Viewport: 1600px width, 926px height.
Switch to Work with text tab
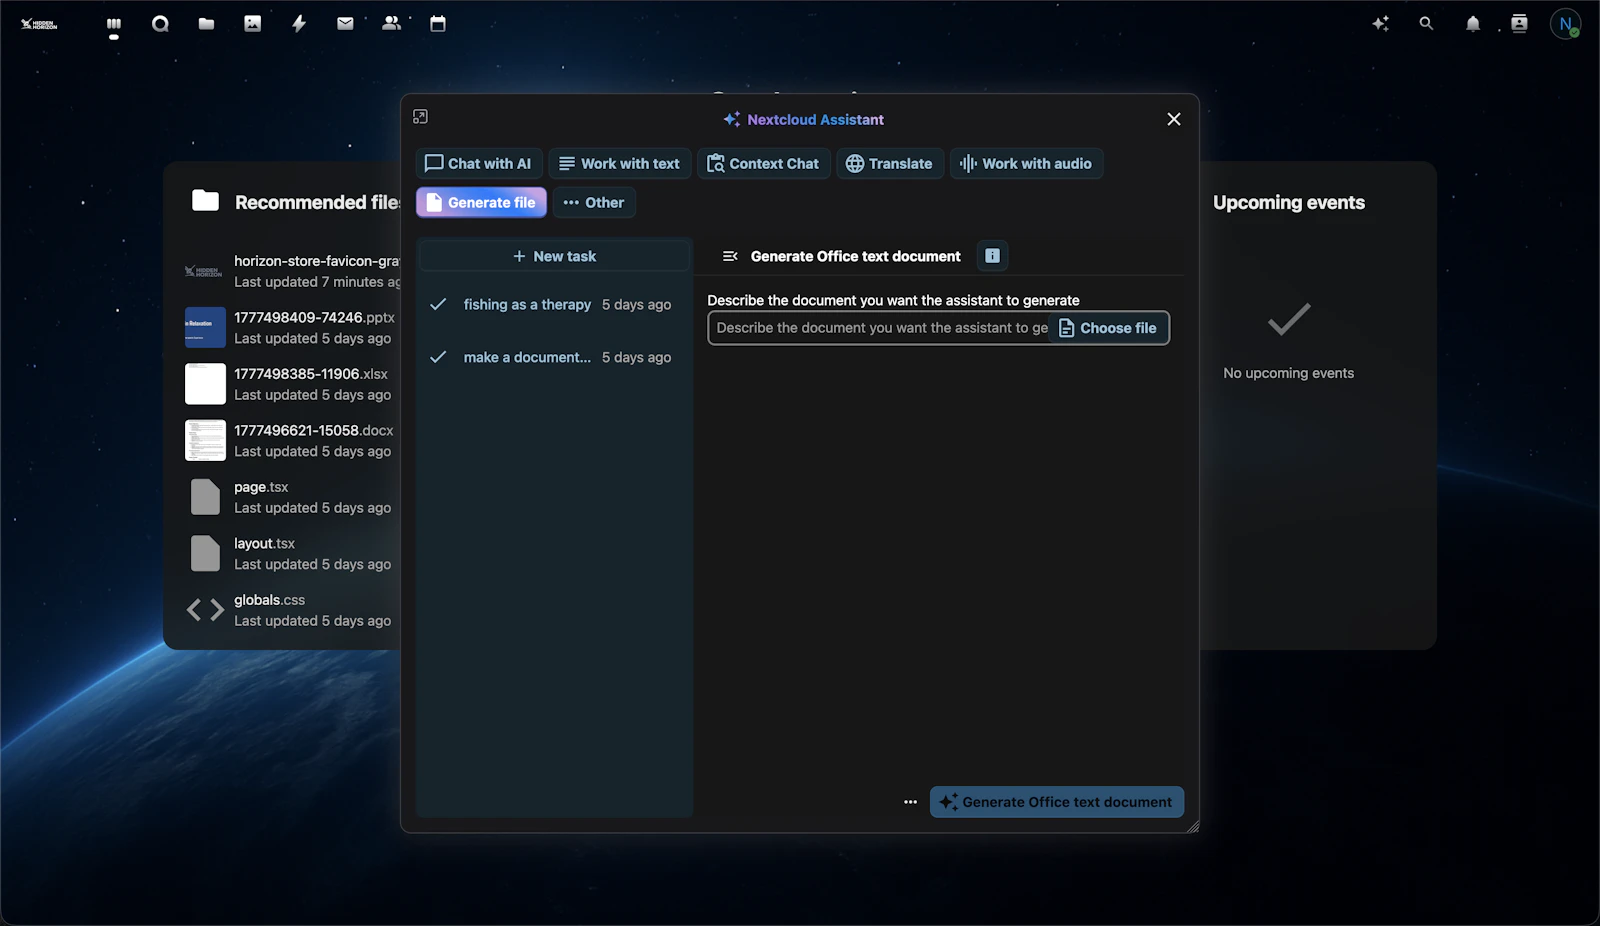point(619,164)
